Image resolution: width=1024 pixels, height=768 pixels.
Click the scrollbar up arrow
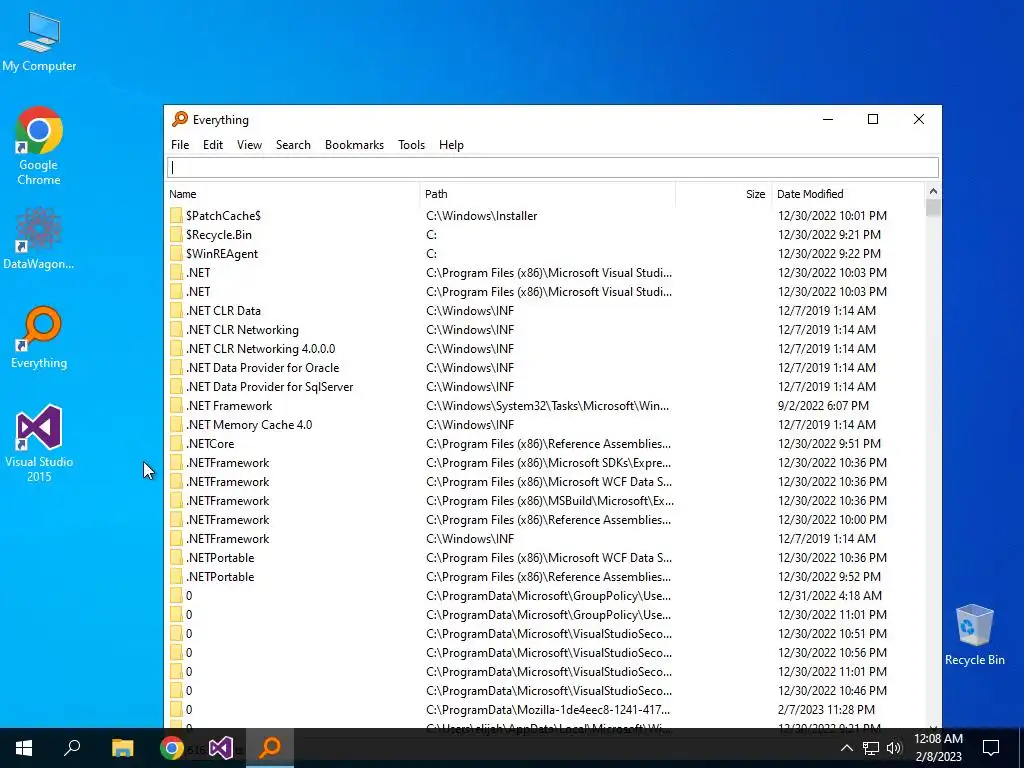[x=933, y=192]
